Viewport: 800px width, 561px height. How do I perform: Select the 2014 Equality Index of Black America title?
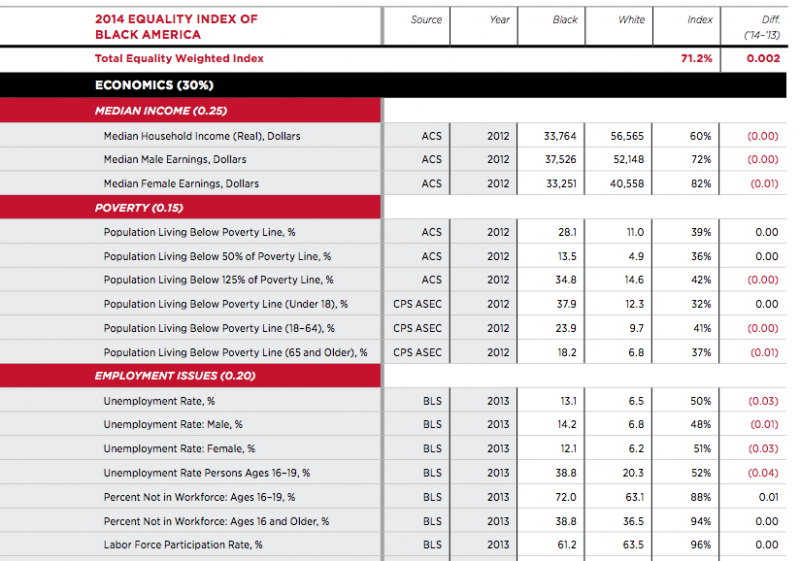176,26
